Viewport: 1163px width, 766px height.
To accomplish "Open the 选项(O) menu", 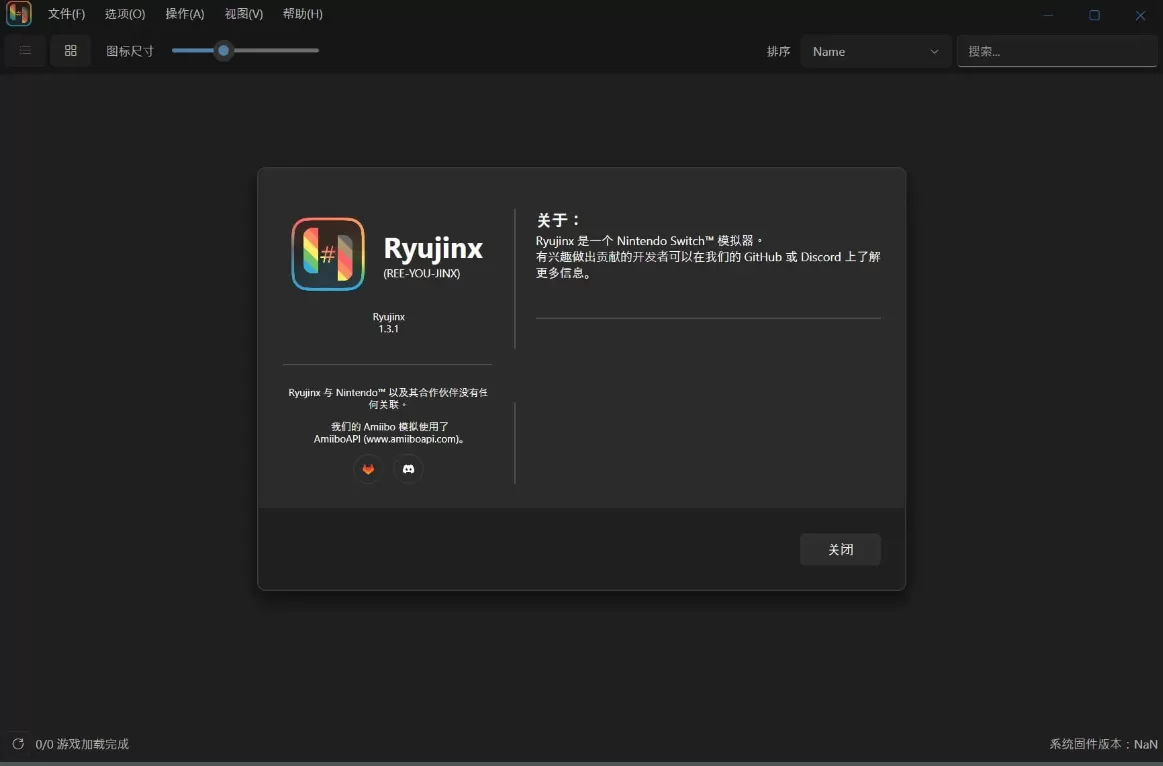I will (x=124, y=14).
